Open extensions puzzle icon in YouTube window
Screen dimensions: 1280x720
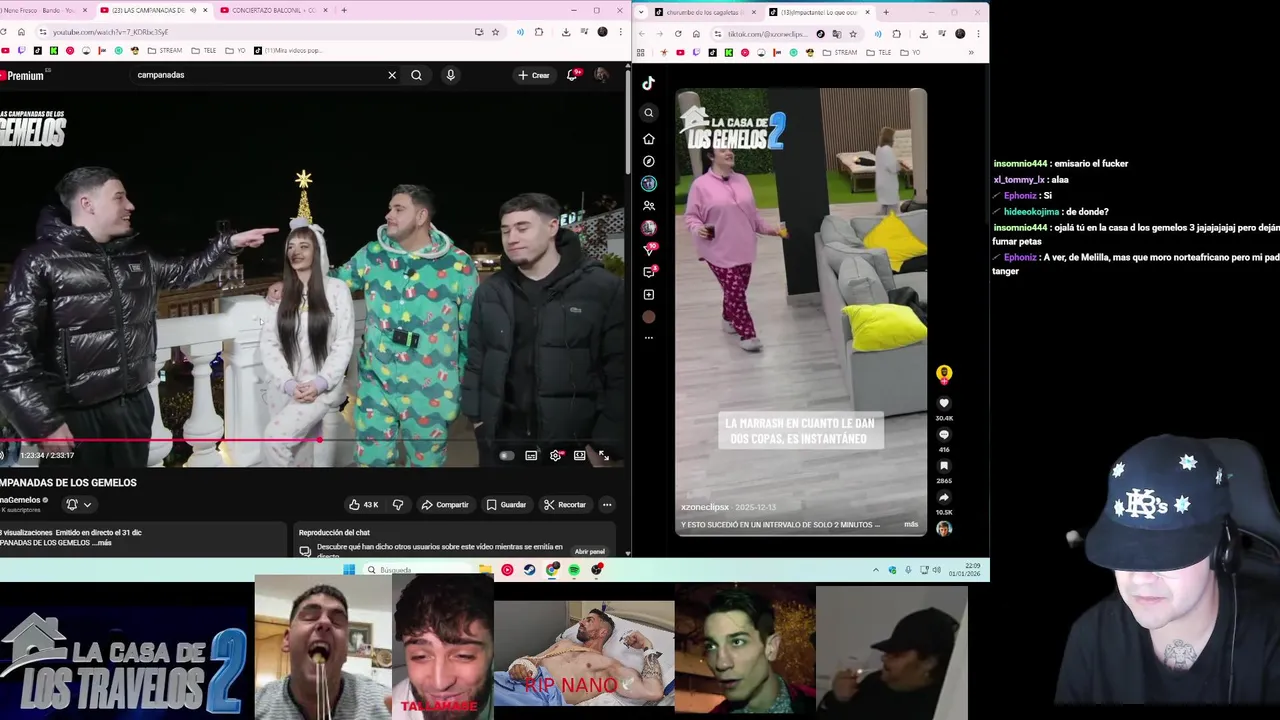539,32
